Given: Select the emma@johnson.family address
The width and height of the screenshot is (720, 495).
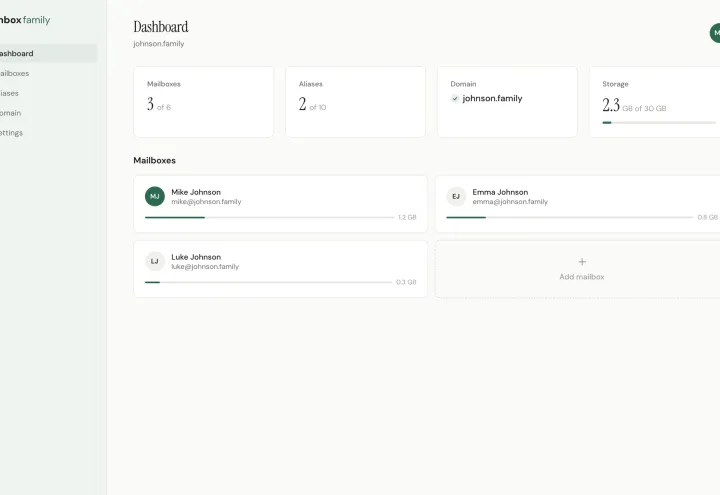Looking at the screenshot, I should (510, 202).
